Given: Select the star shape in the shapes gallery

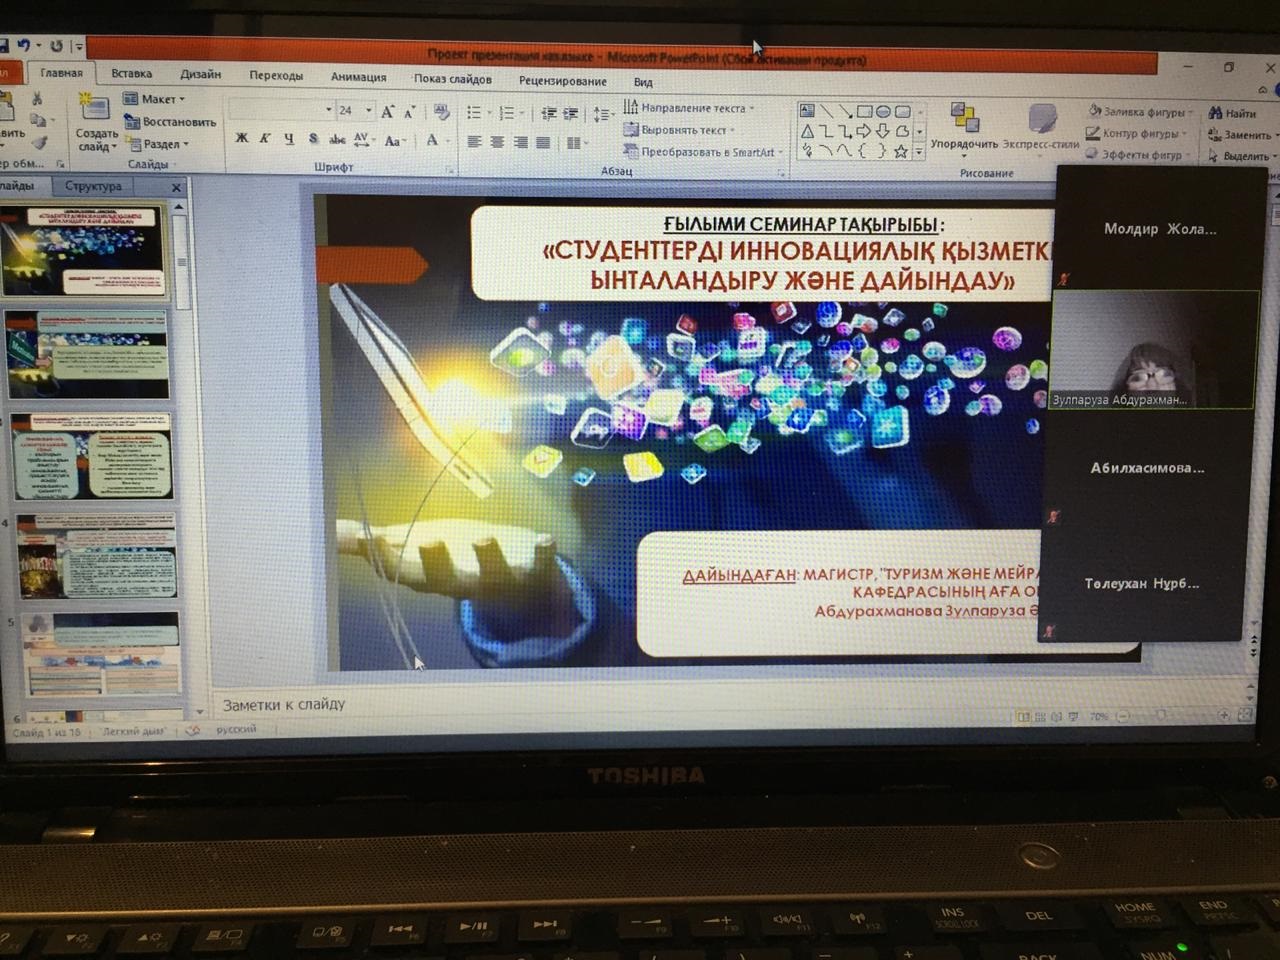Looking at the screenshot, I should pos(901,151).
